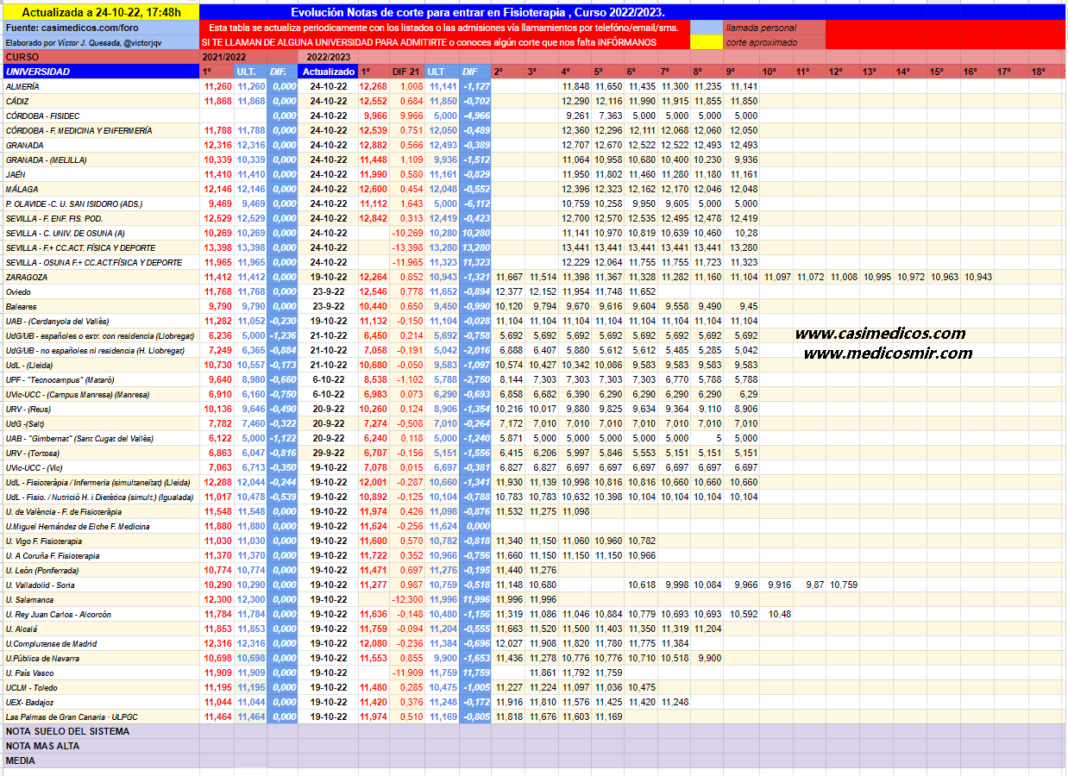Select the "UEX- Badajoz" row label
The image size is (1068, 776).
click(x=29, y=702)
